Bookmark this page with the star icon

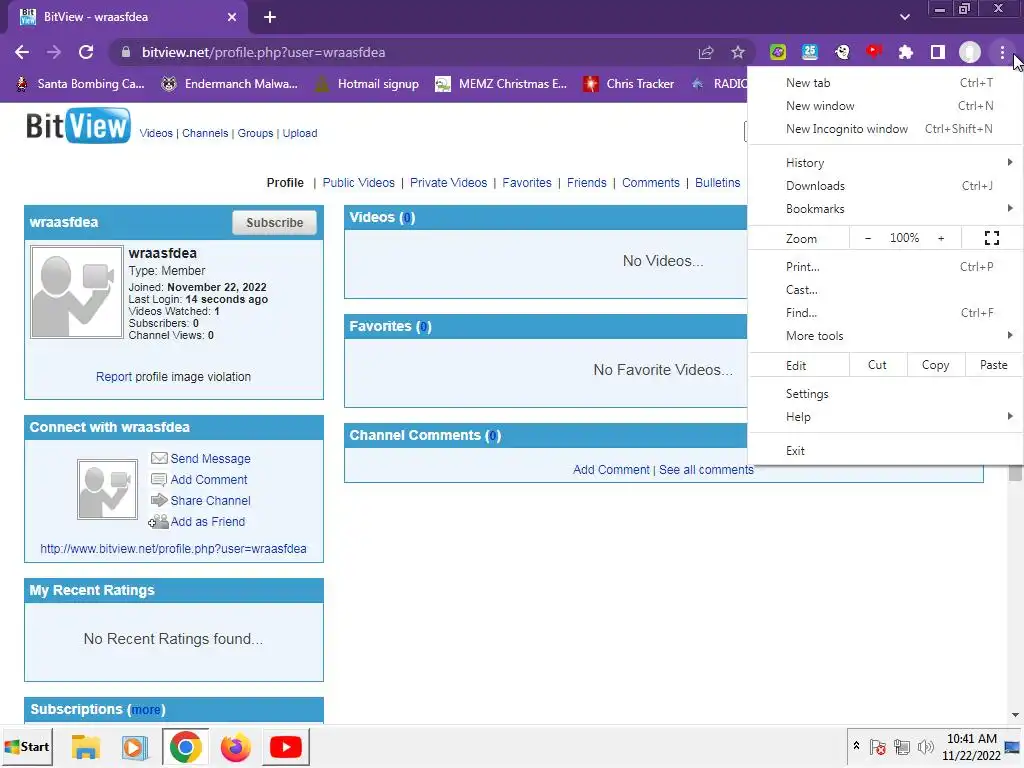click(x=738, y=52)
